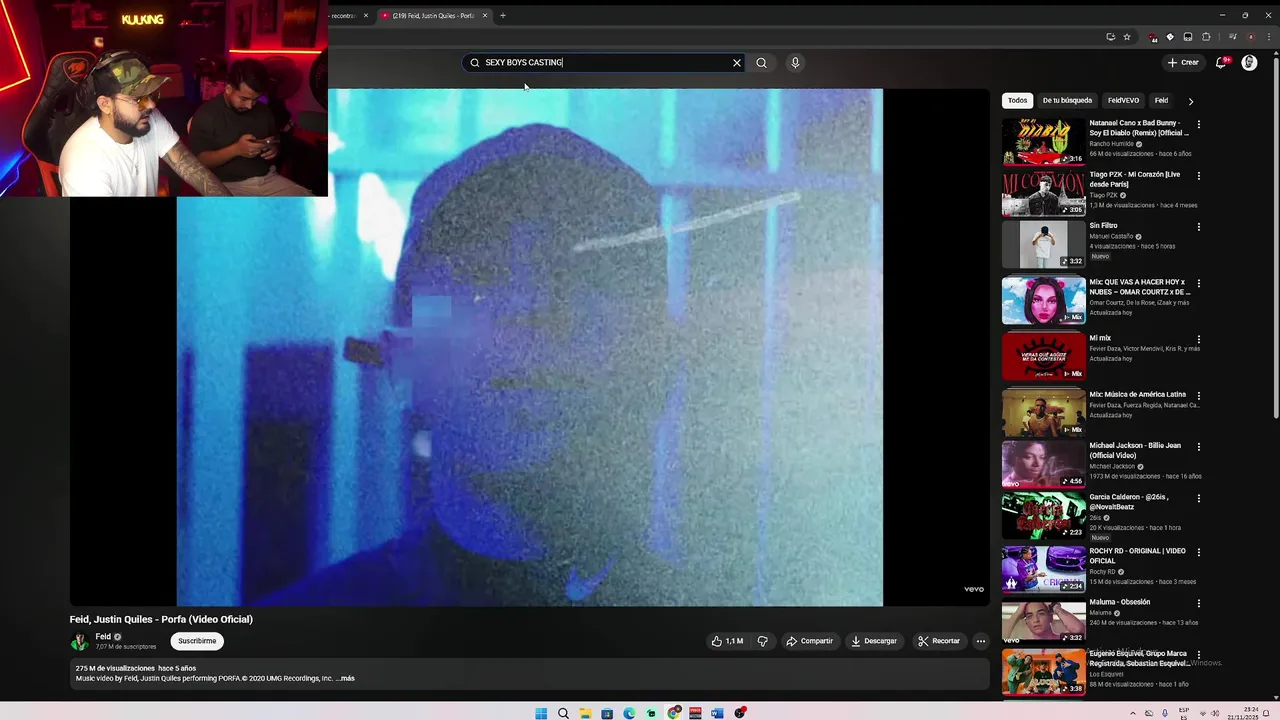Open options for Tiago PZK Mi Corazón

tap(1199, 175)
